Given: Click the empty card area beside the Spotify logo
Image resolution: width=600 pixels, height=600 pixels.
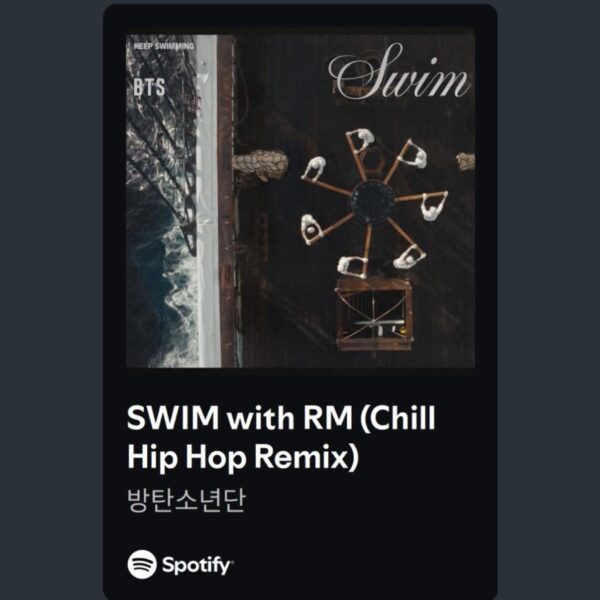Looking at the screenshot, I should [364, 564].
